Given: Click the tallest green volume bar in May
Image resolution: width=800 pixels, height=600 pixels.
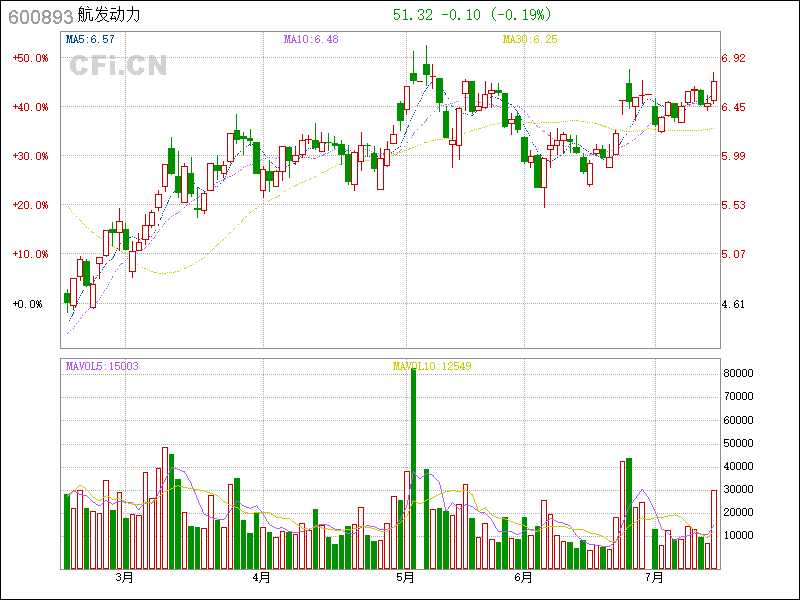Looking at the screenshot, I should point(413,468).
